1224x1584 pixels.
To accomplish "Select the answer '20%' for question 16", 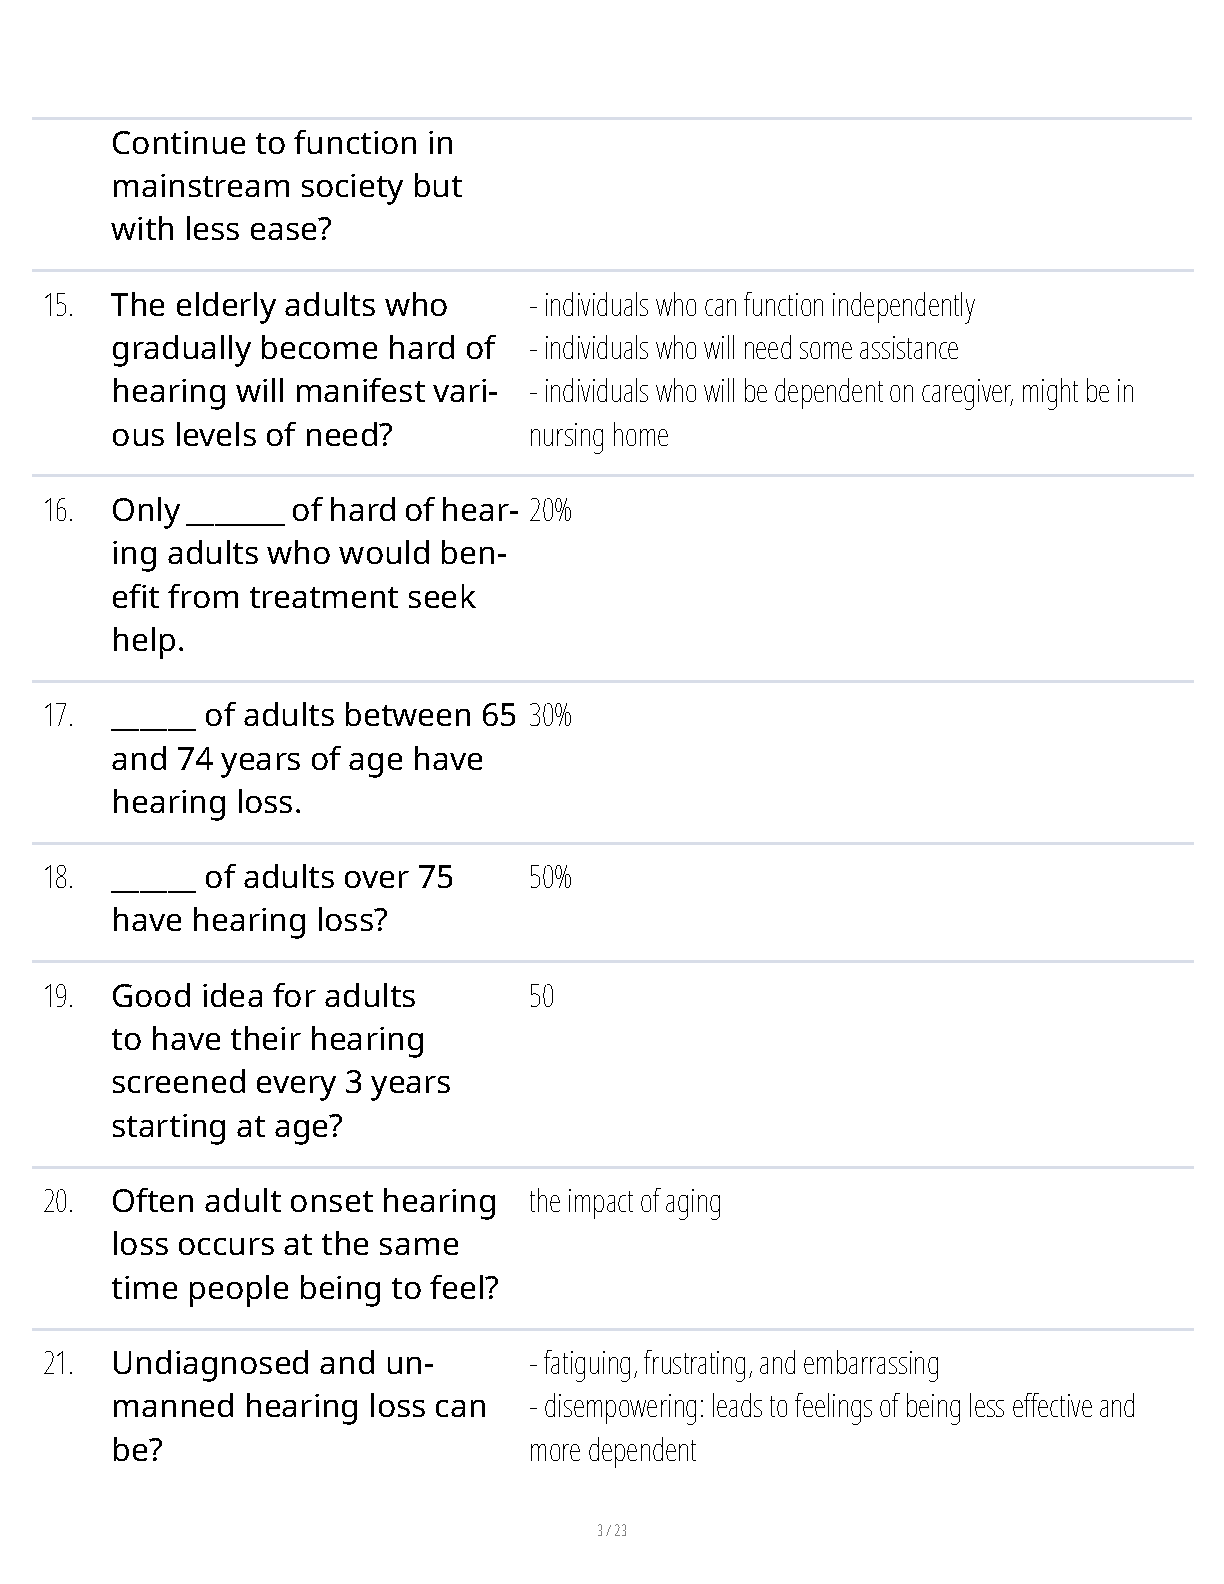I will tap(550, 511).
